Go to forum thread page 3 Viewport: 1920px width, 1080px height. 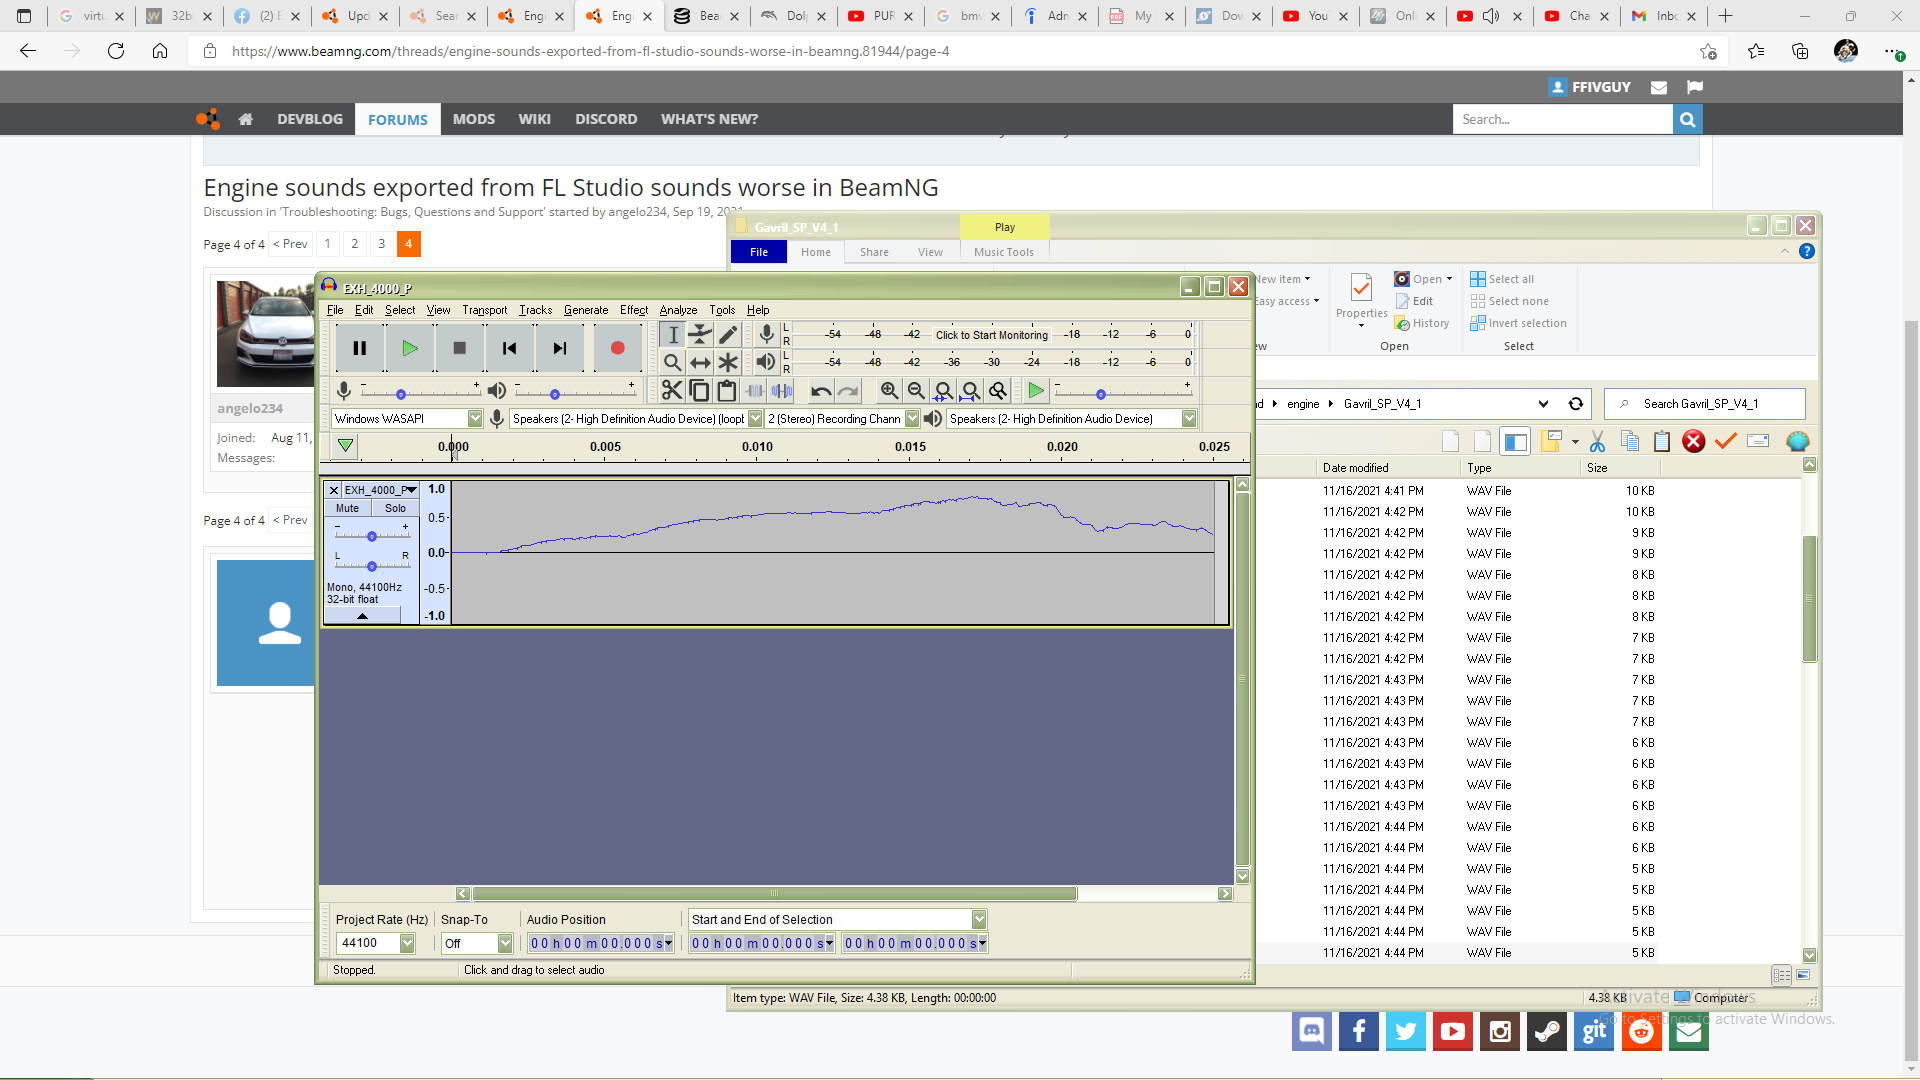pos(381,244)
